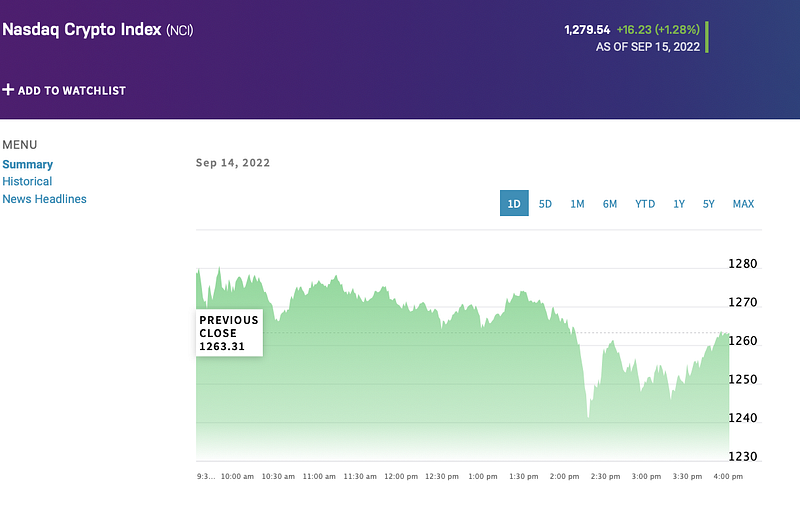Switch chart to 5Y range
This screenshot has width=800, height=512.
coord(709,204)
